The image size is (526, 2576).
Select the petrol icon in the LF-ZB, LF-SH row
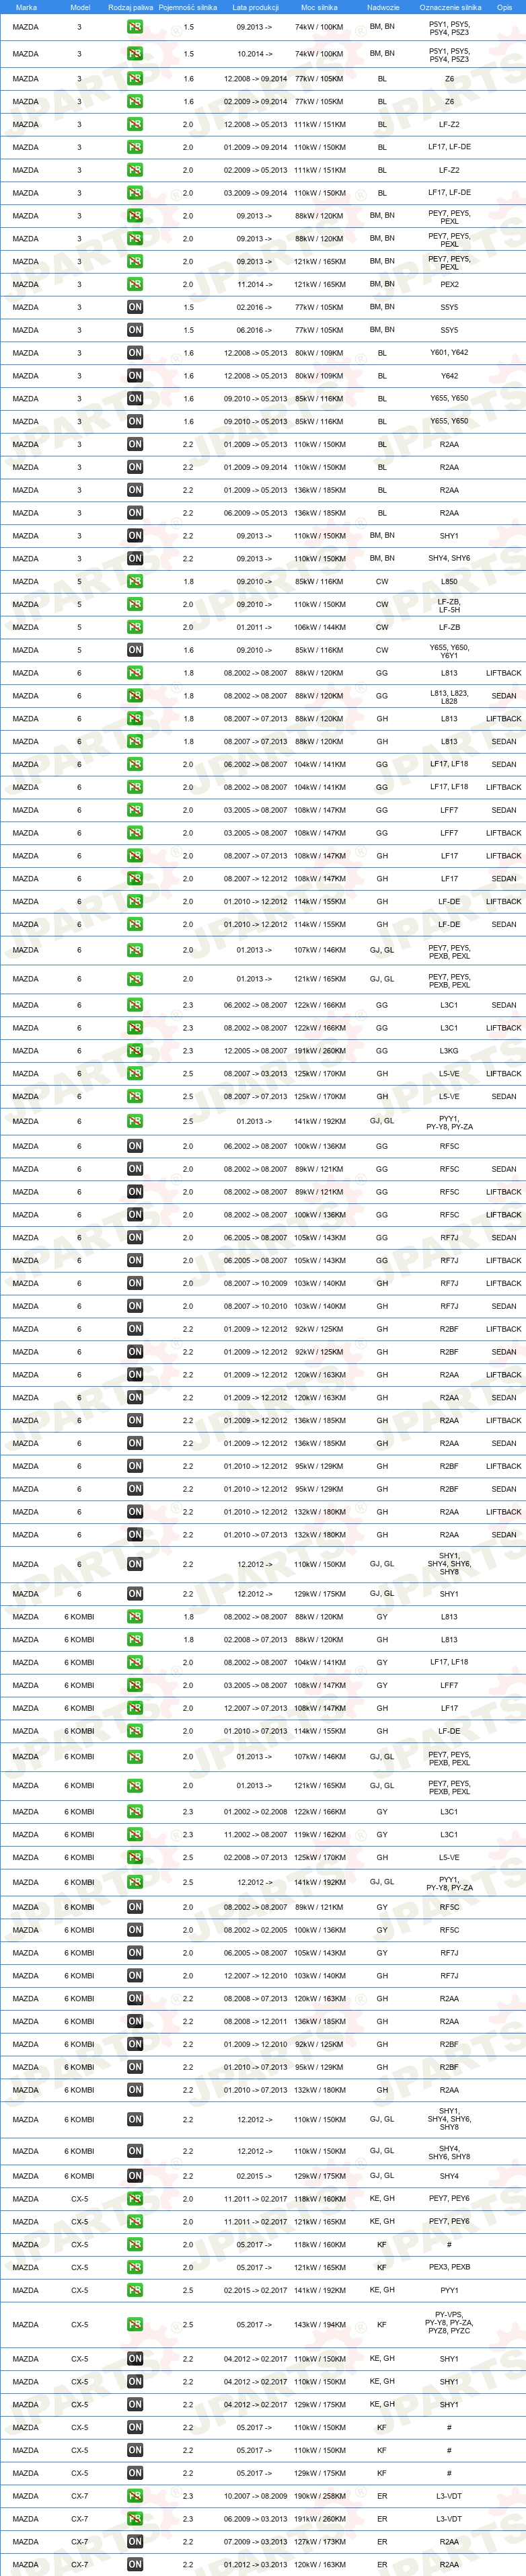click(x=135, y=604)
